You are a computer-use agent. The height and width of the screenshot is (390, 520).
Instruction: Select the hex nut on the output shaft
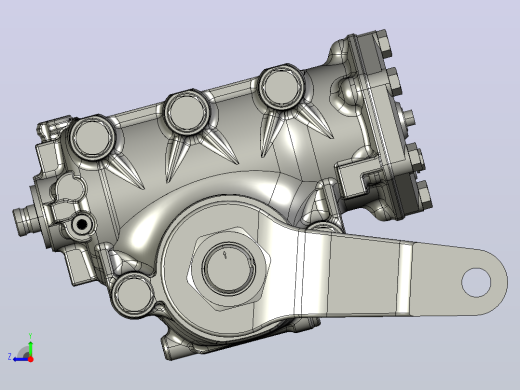pyautogui.click(x=229, y=269)
